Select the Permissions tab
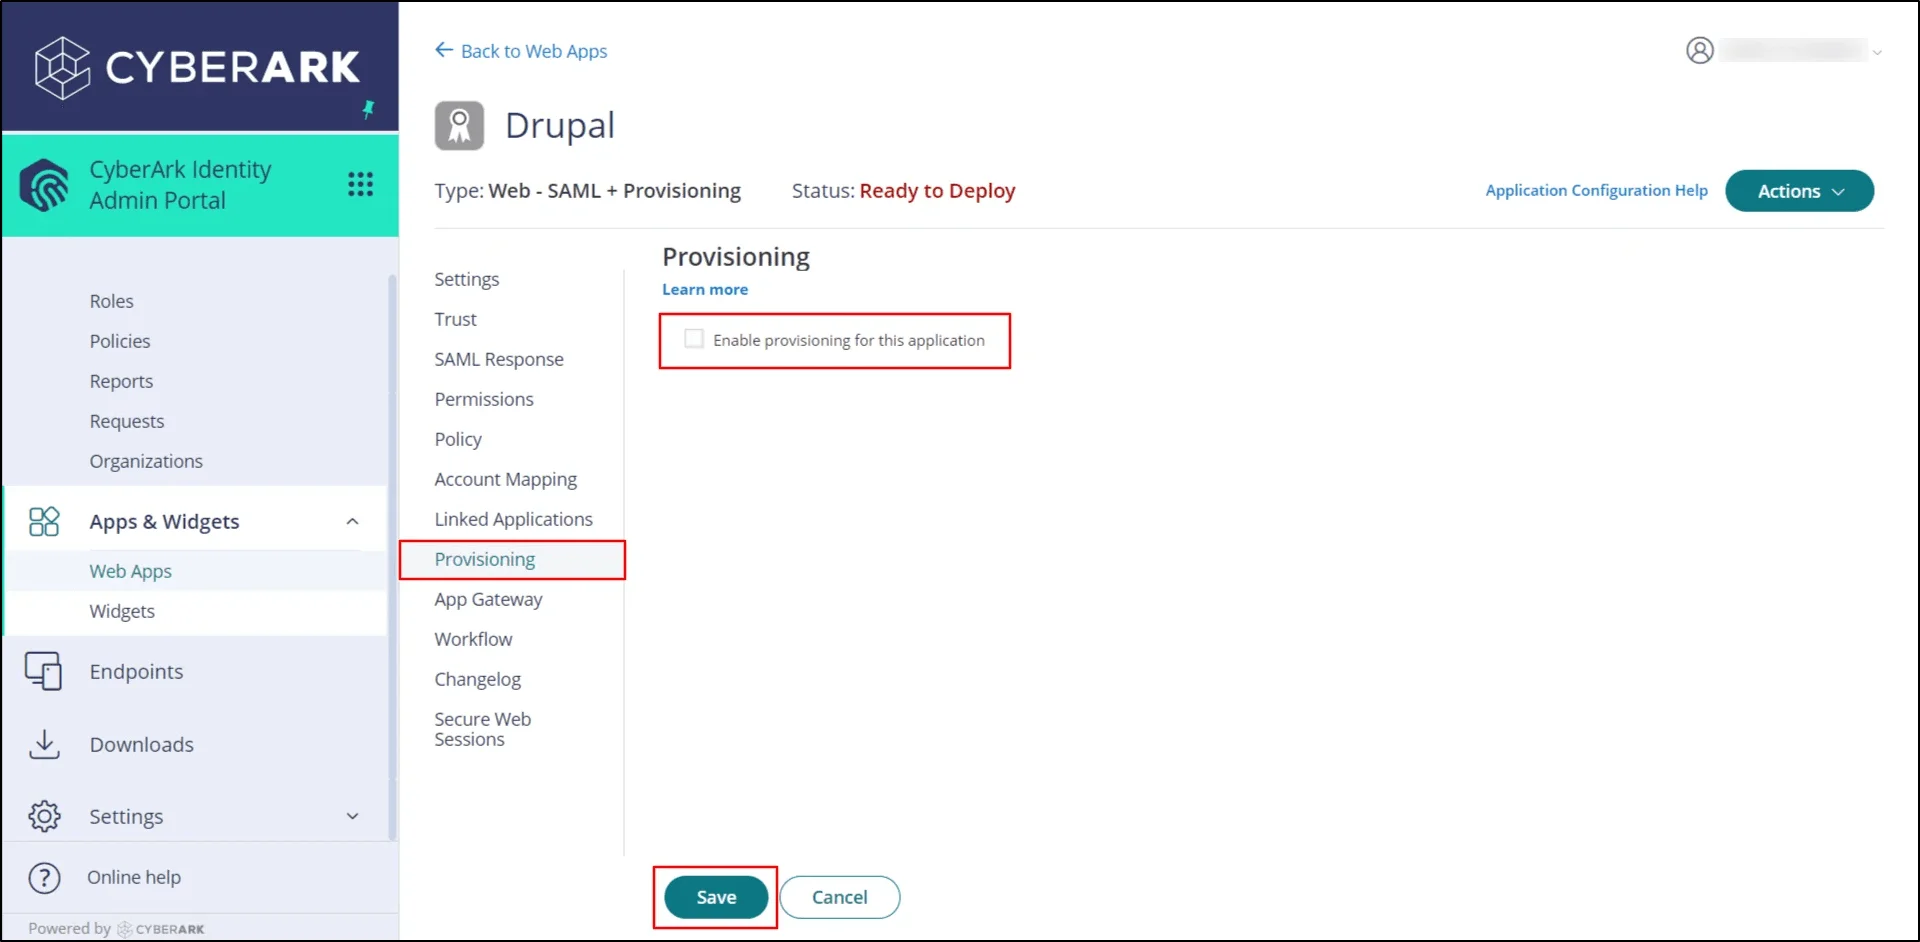Screen dimensions: 1920x942 (484, 399)
